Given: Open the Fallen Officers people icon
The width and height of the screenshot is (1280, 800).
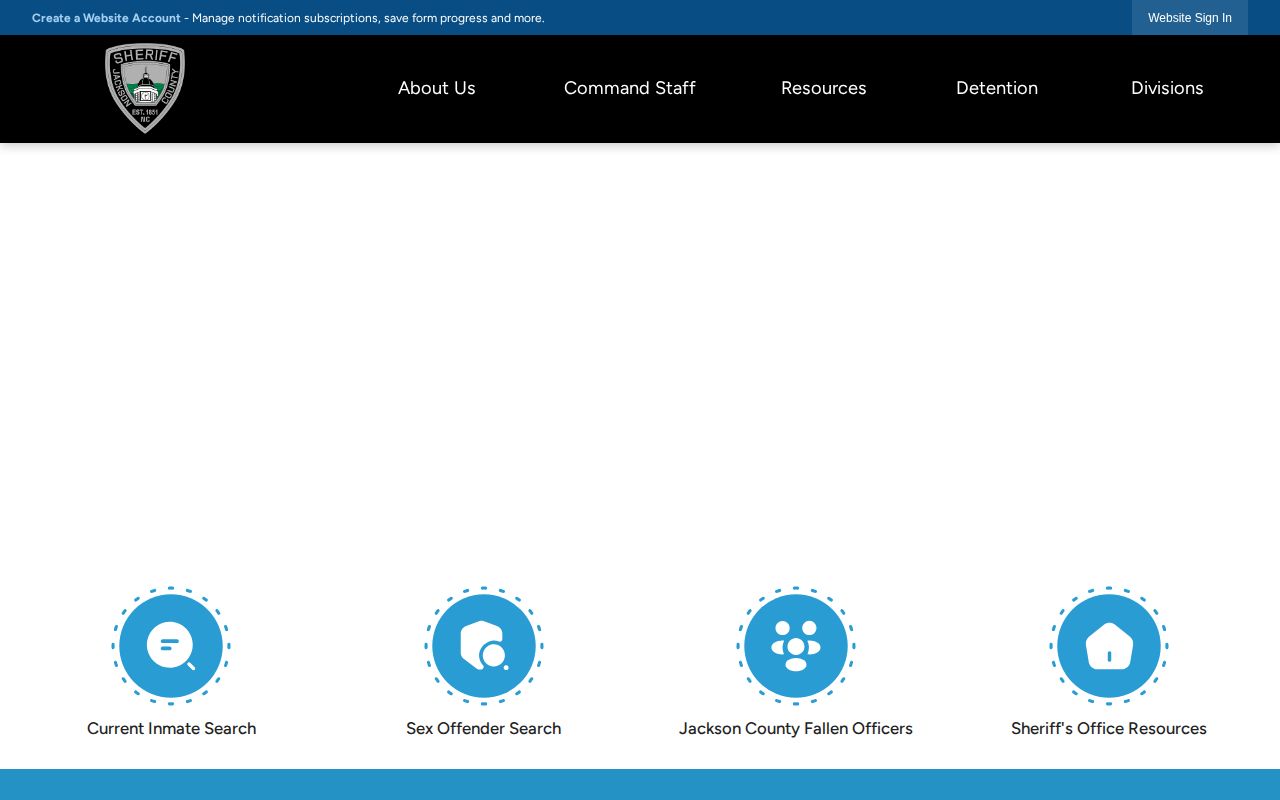Looking at the screenshot, I should coord(796,646).
